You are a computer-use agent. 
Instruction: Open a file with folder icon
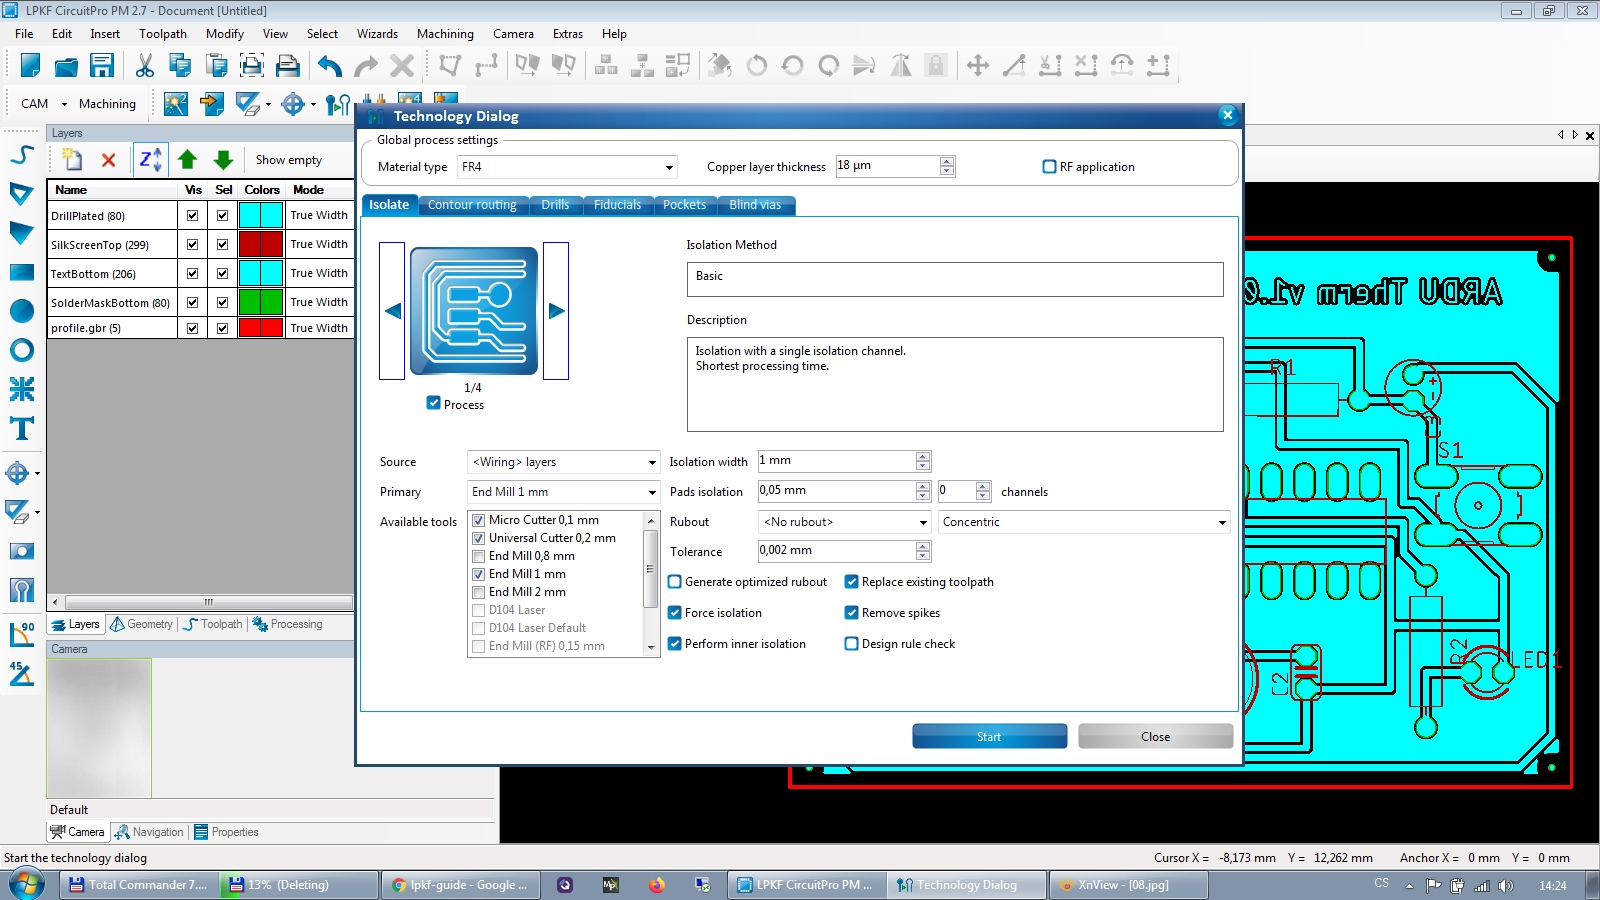point(66,66)
